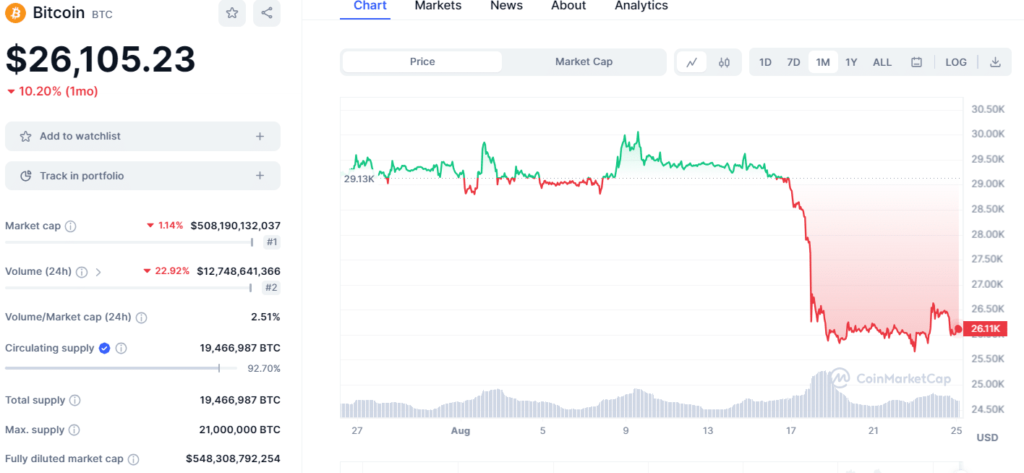
Task: Open Fully diluted market cap info icon
Action: [x=133, y=459]
